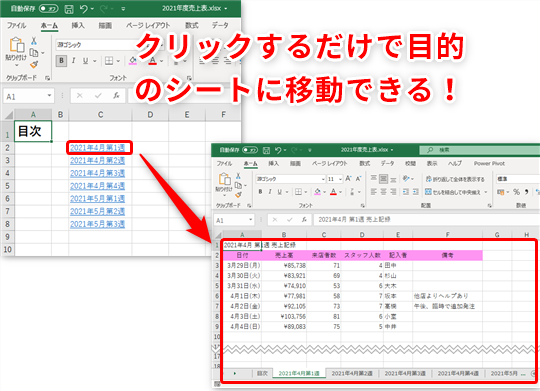Click Decrease Font Size icon in lower-right window
540x391 pixels.
point(359,178)
